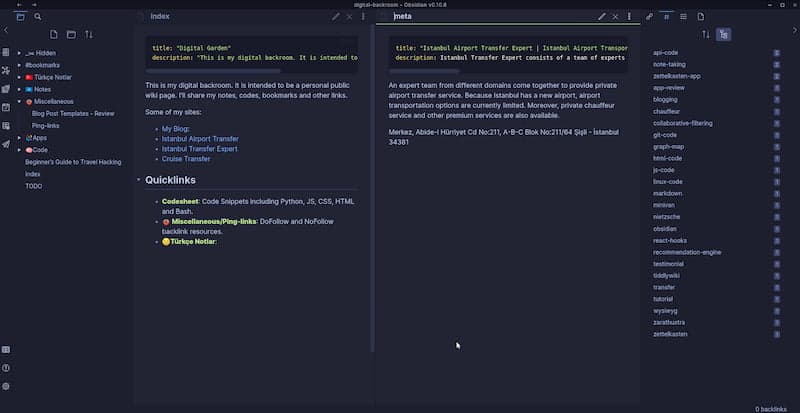The height and width of the screenshot is (413, 800).
Task: Open the TODO note
Action: pos(34,186)
